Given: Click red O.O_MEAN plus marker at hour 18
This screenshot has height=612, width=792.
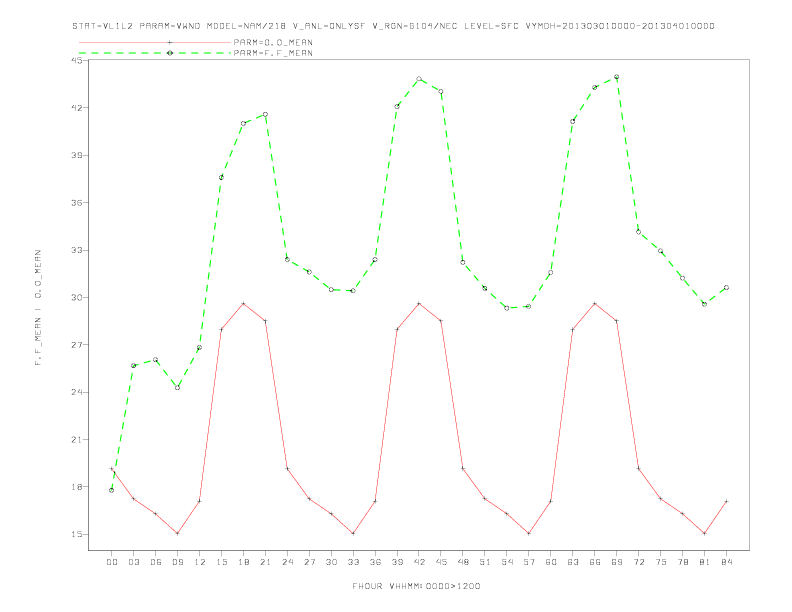Looking at the screenshot, I should [x=243, y=303].
